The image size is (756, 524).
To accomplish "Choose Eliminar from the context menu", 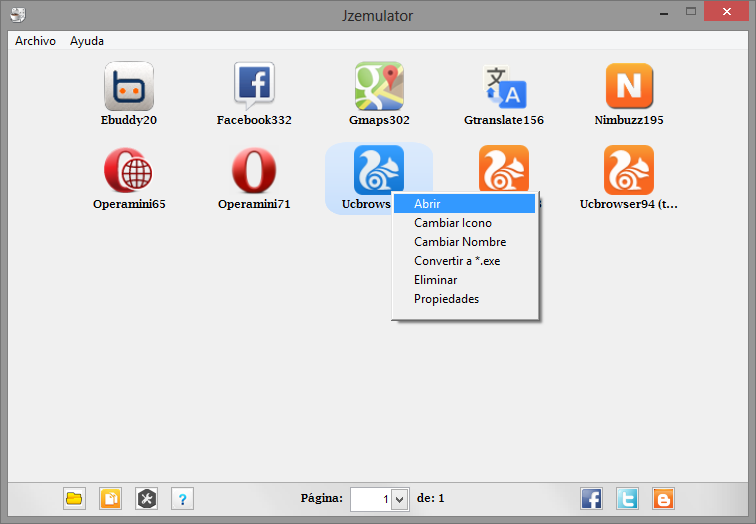I will [465, 280].
